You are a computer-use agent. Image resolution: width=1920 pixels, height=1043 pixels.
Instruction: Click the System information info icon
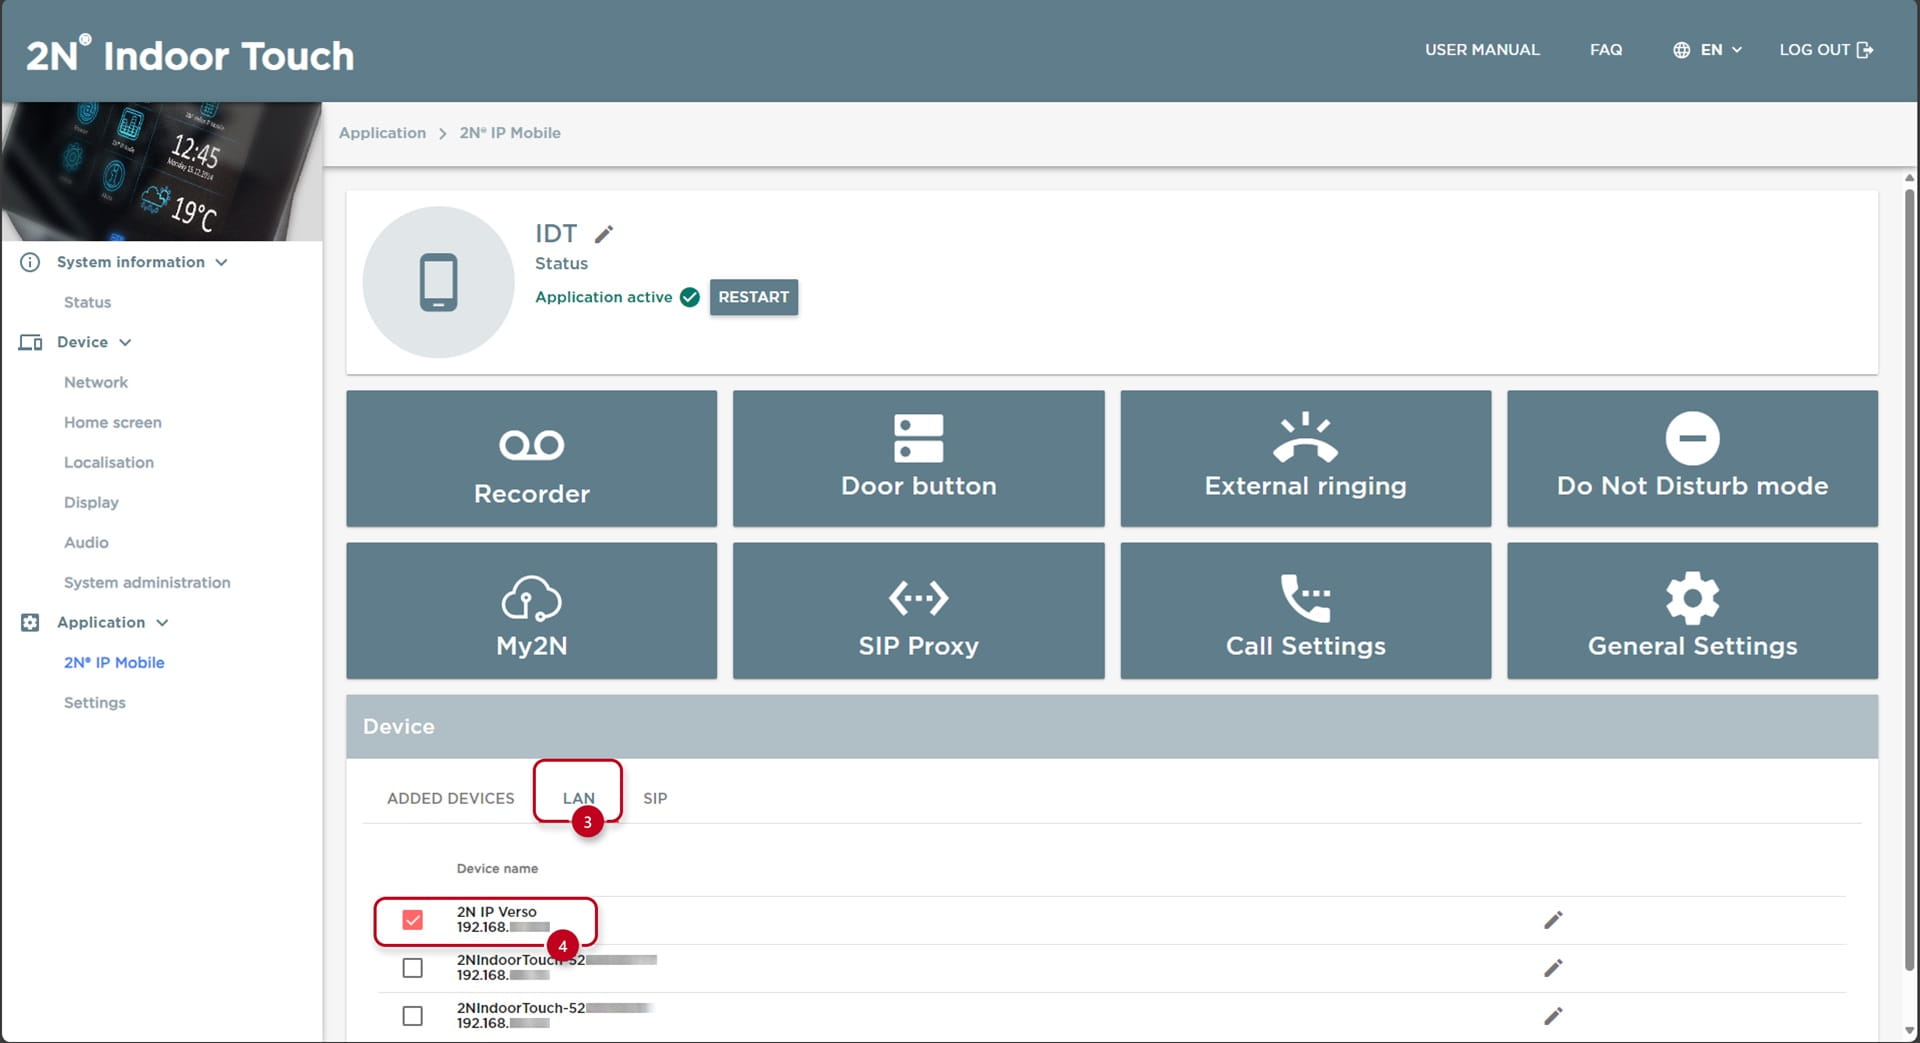30,262
